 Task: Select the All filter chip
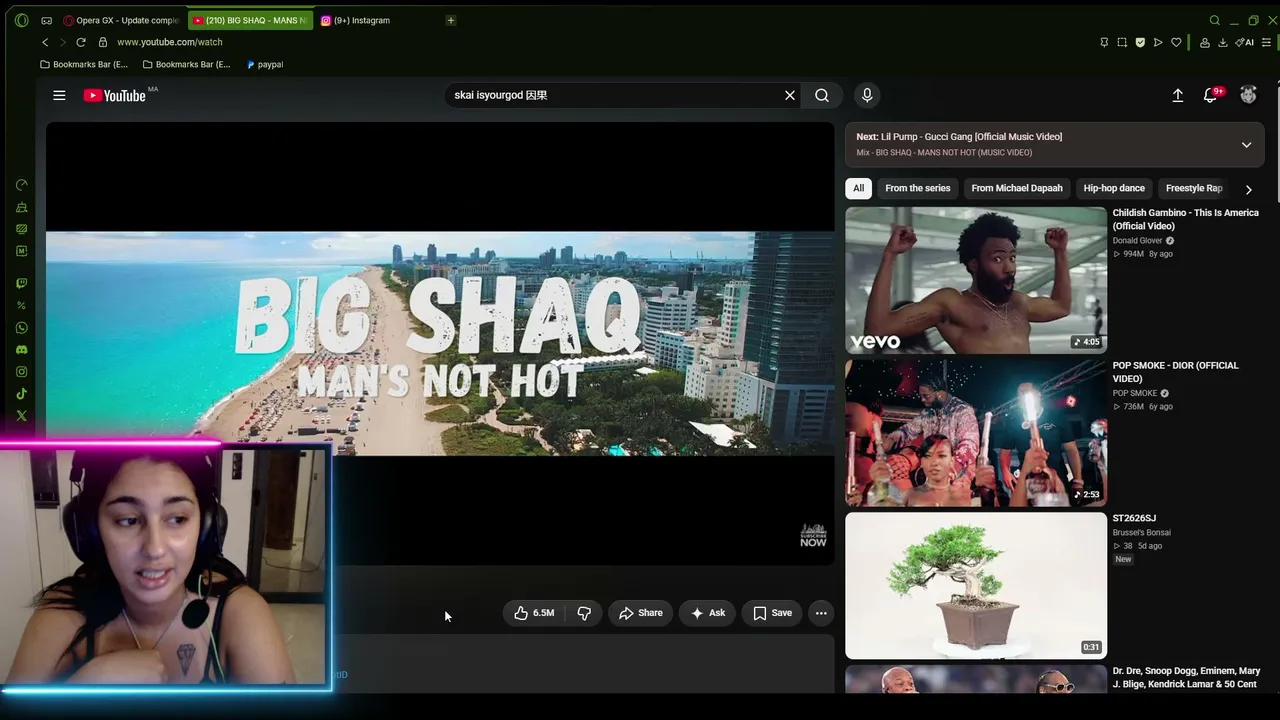pos(858,188)
